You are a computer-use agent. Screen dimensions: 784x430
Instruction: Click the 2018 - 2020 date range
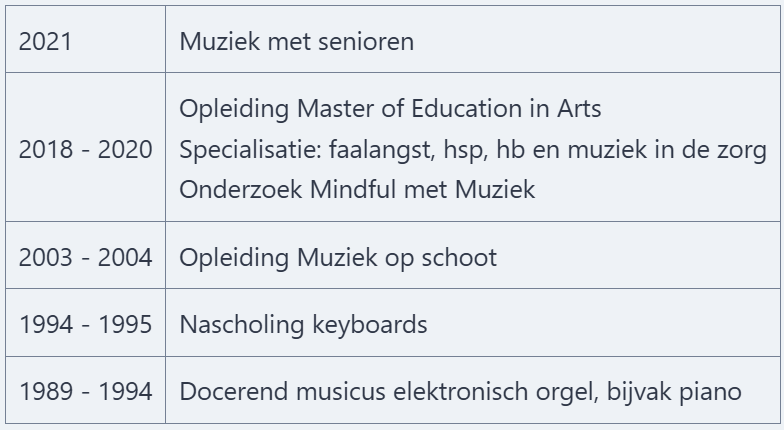[x=85, y=149]
